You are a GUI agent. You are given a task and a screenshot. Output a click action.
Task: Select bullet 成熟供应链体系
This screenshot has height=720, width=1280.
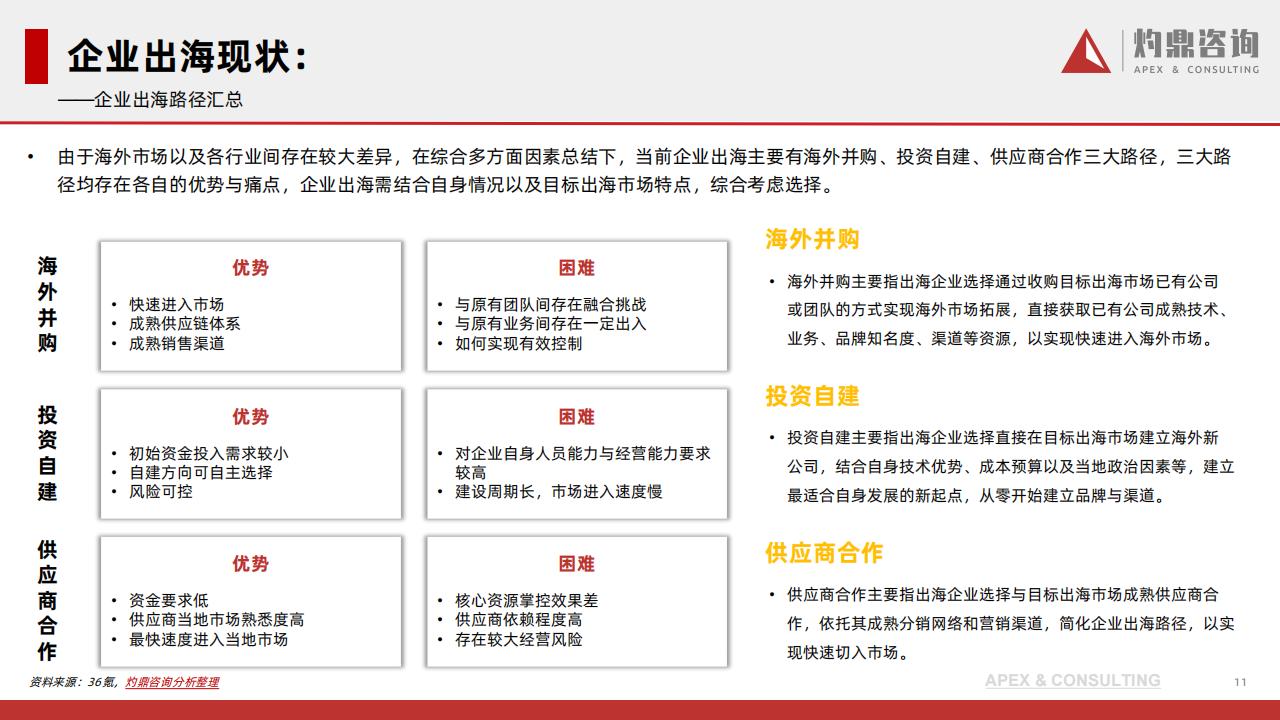click(x=184, y=324)
